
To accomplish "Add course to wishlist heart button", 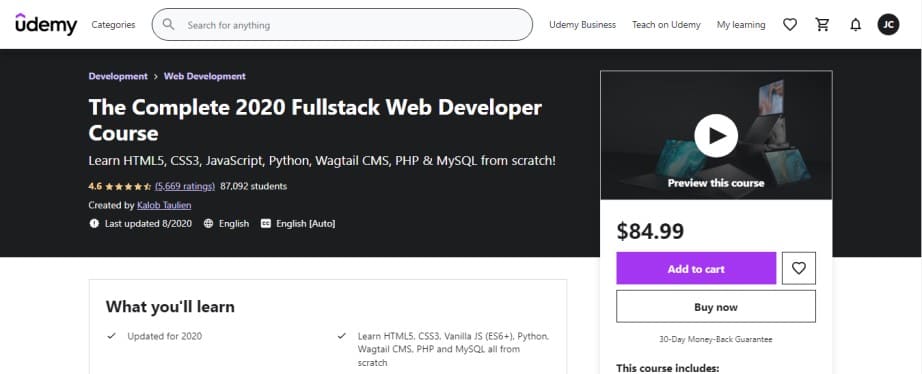I will (x=799, y=268).
